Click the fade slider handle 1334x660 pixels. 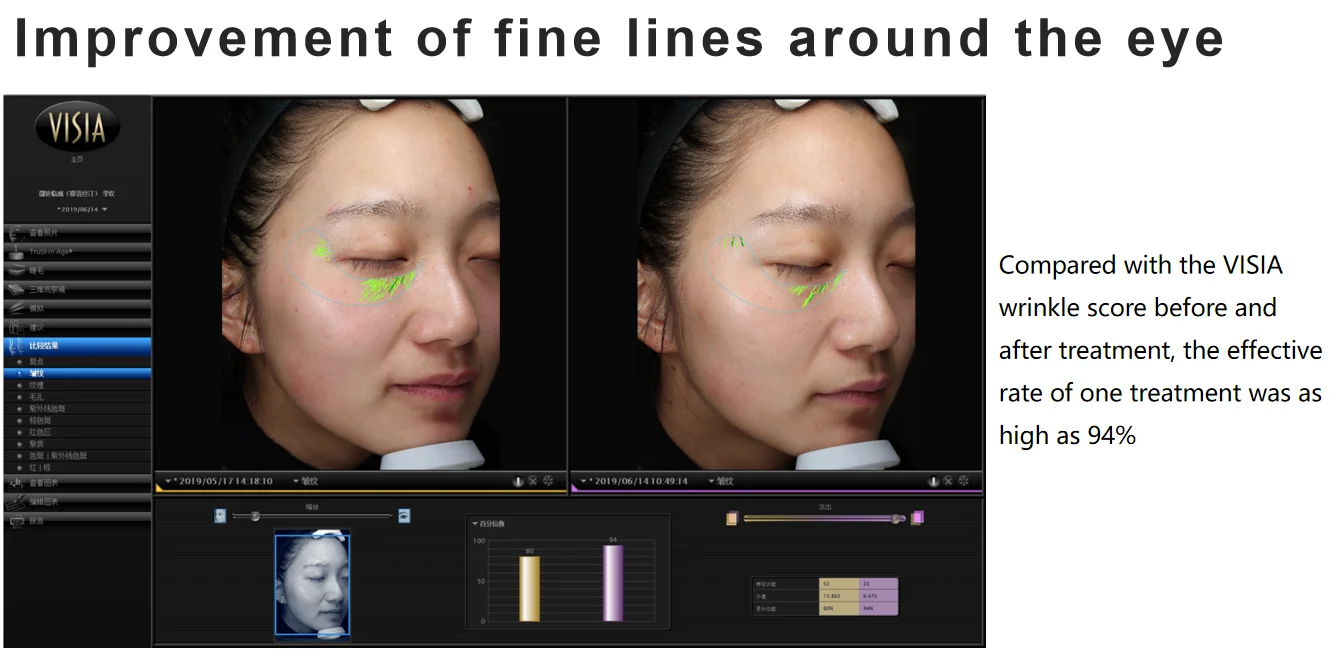[897, 518]
